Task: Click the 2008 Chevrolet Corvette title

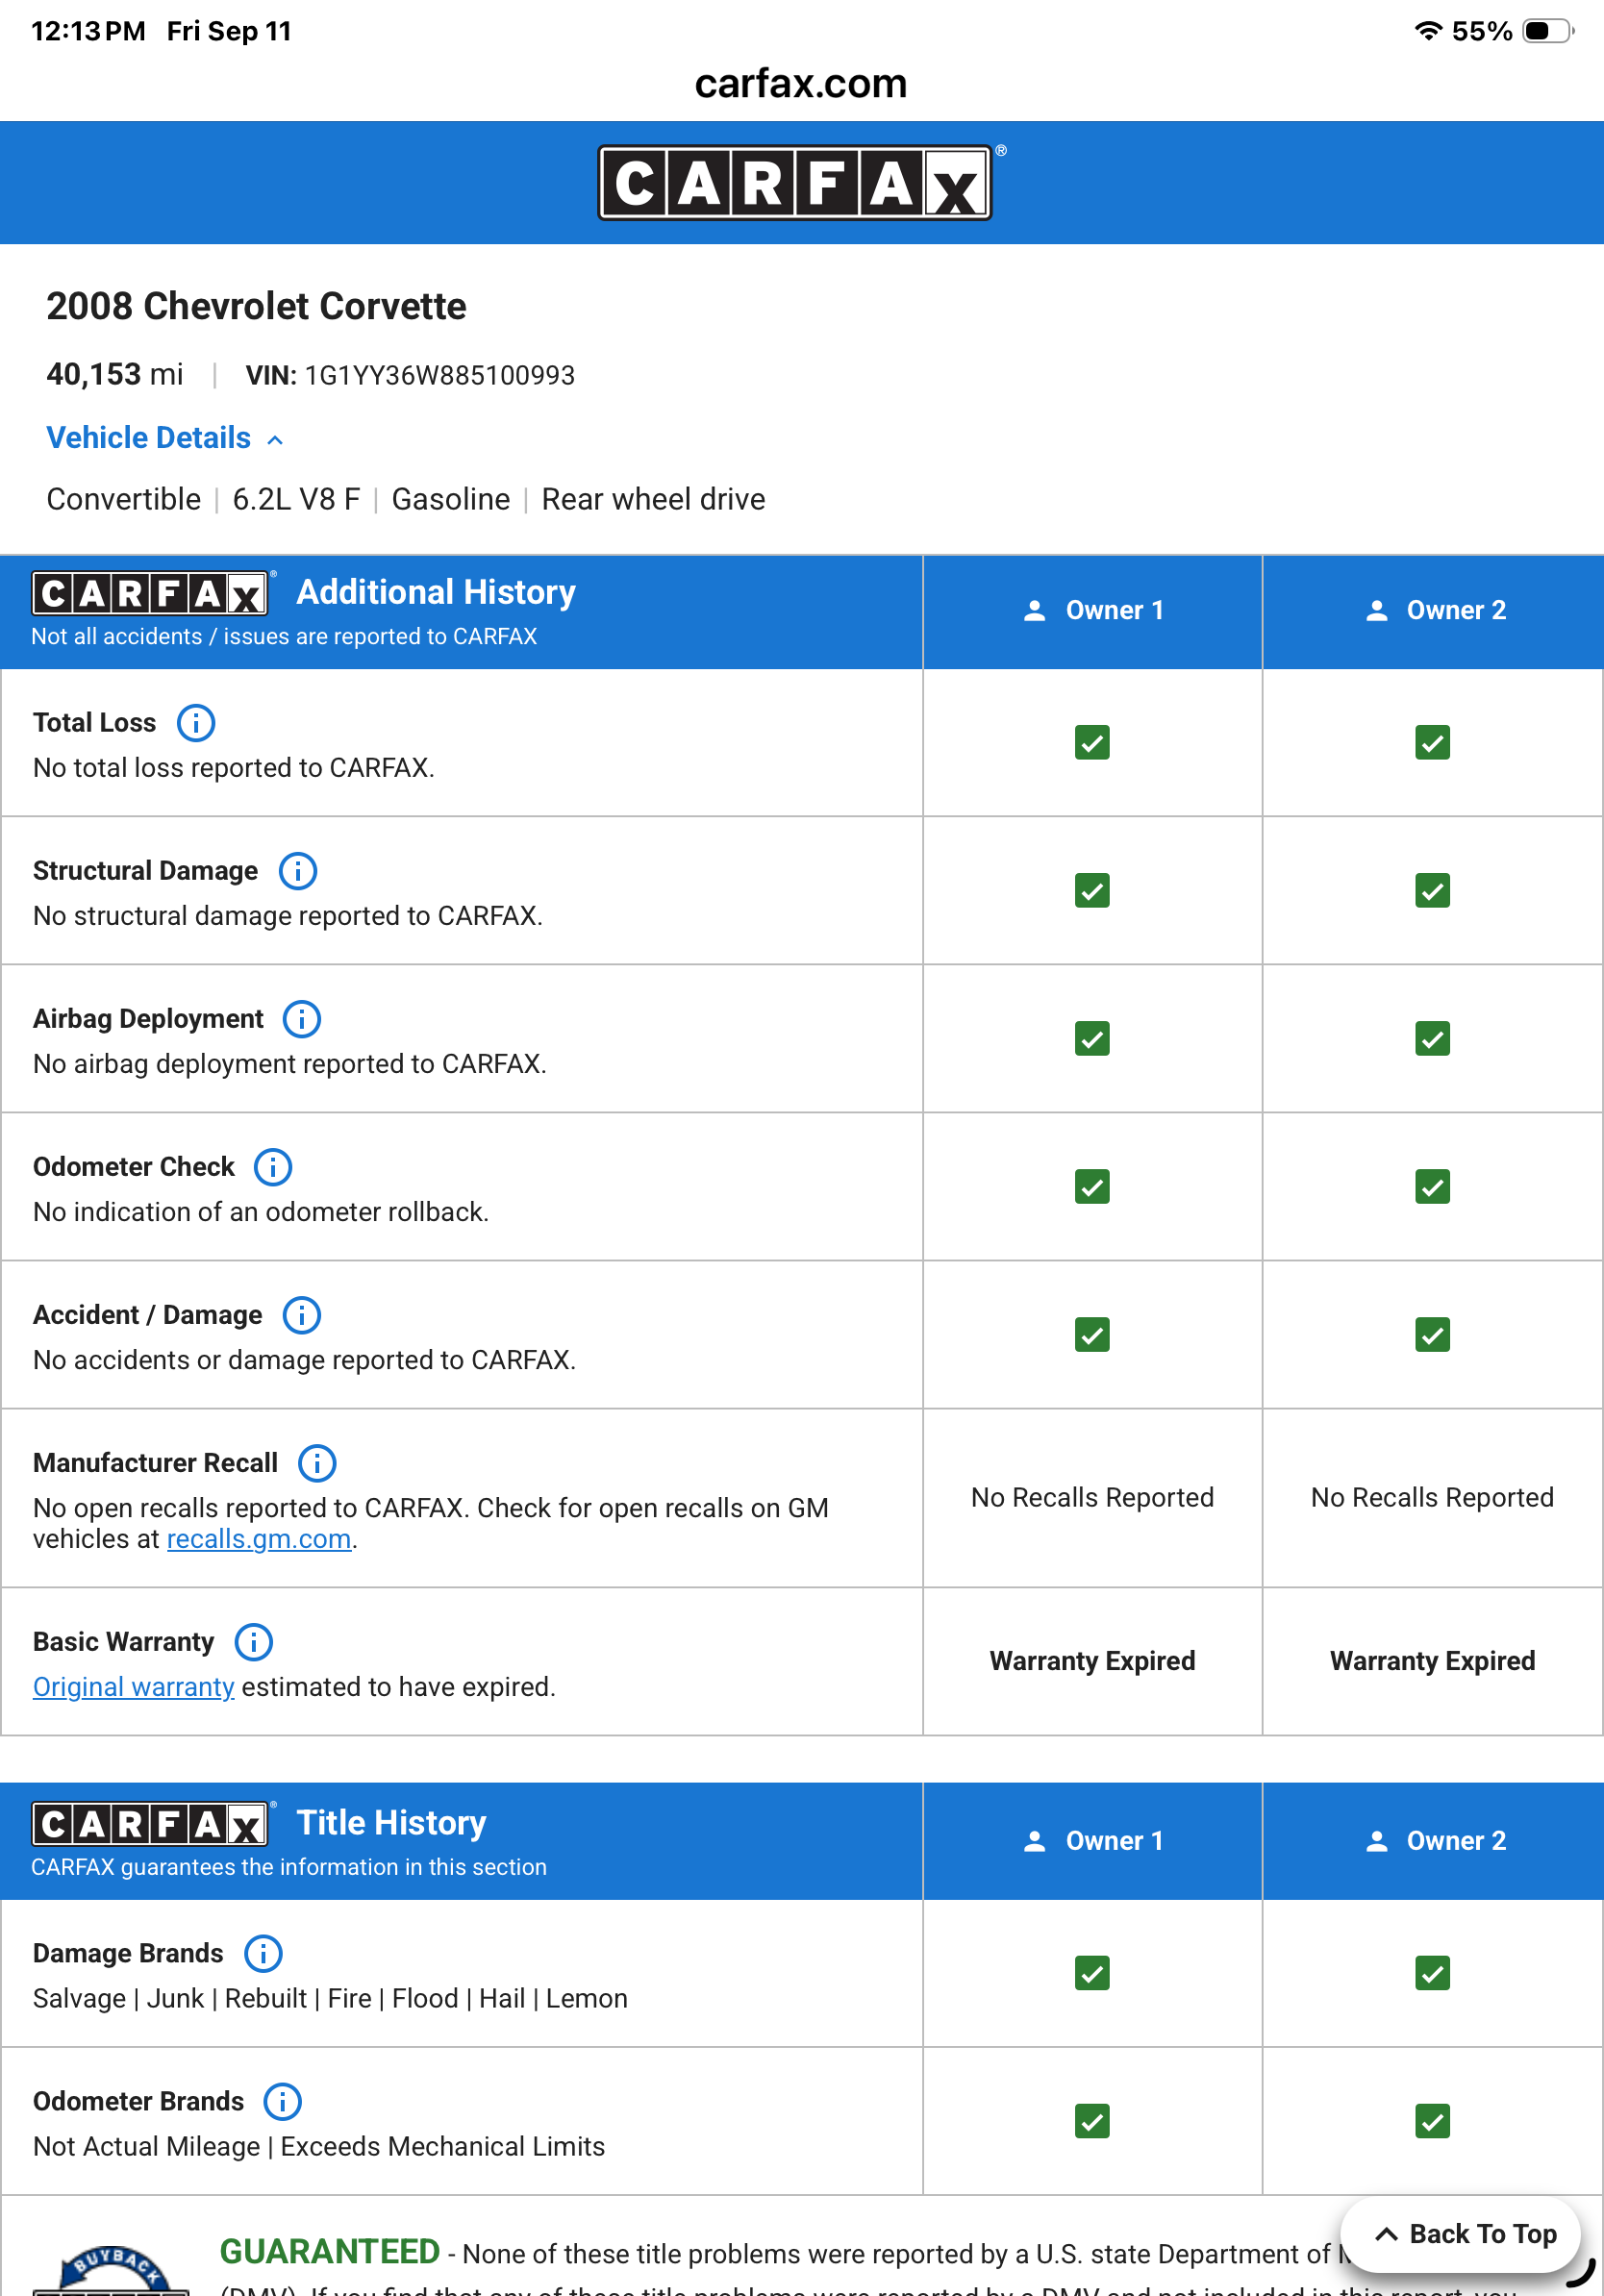Action: tap(256, 306)
